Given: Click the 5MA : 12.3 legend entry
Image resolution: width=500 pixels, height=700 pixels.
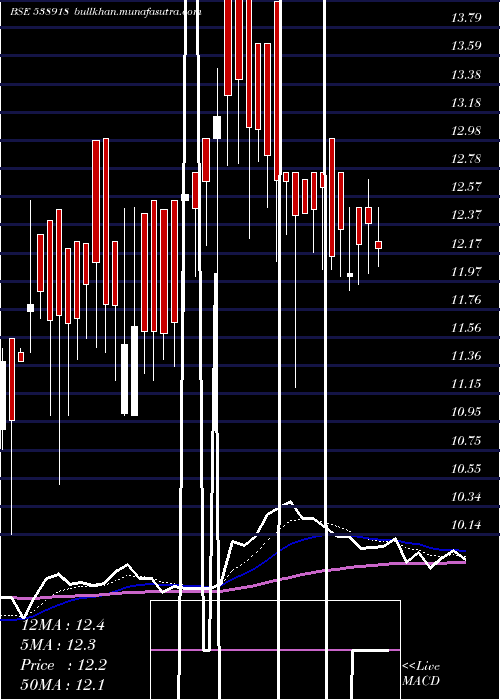Looking at the screenshot, I should pyautogui.click(x=58, y=645).
